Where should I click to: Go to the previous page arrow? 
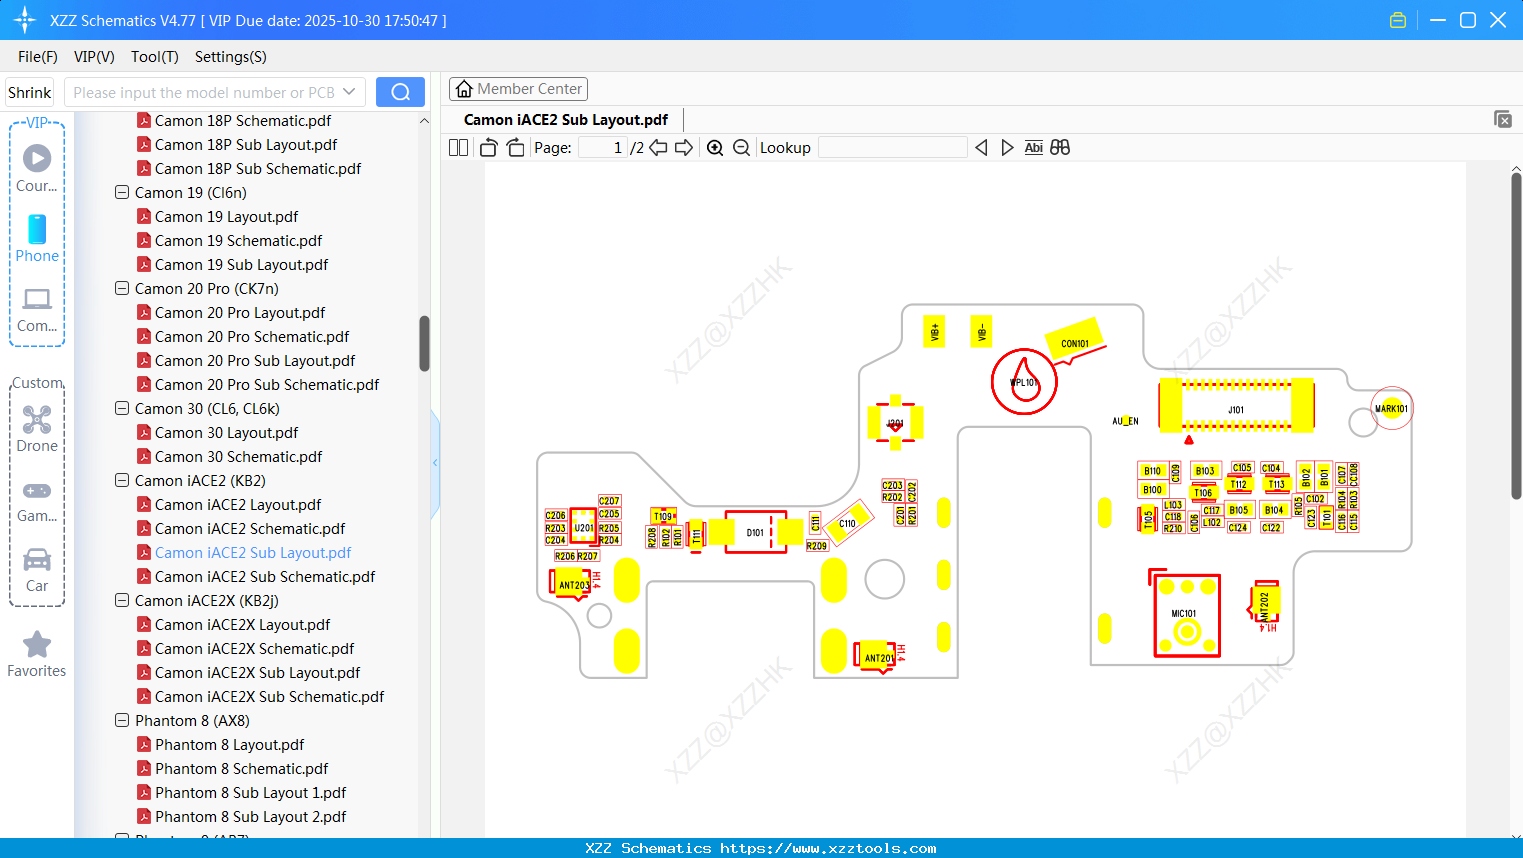point(658,148)
